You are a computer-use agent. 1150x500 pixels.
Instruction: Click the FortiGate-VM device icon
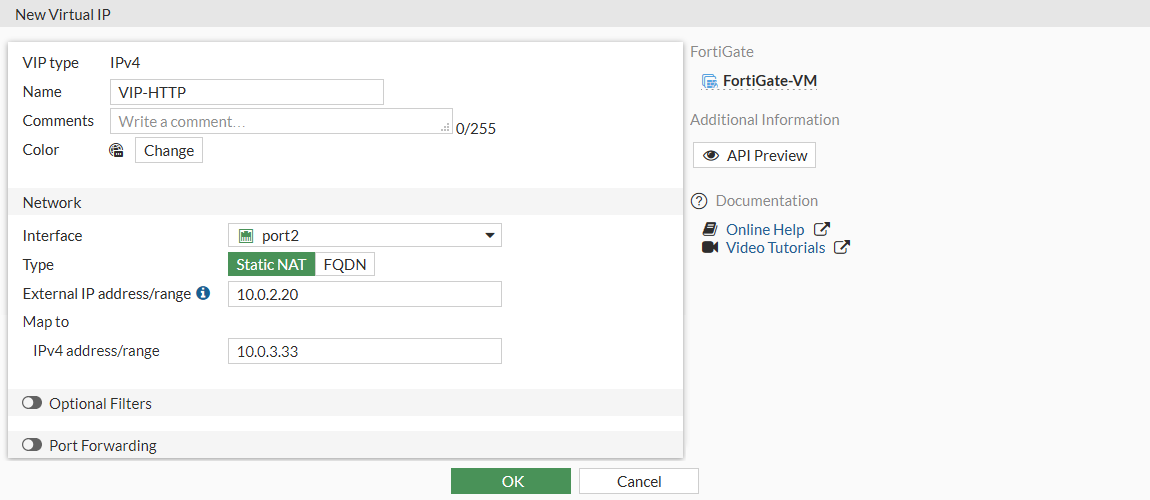[x=709, y=82]
